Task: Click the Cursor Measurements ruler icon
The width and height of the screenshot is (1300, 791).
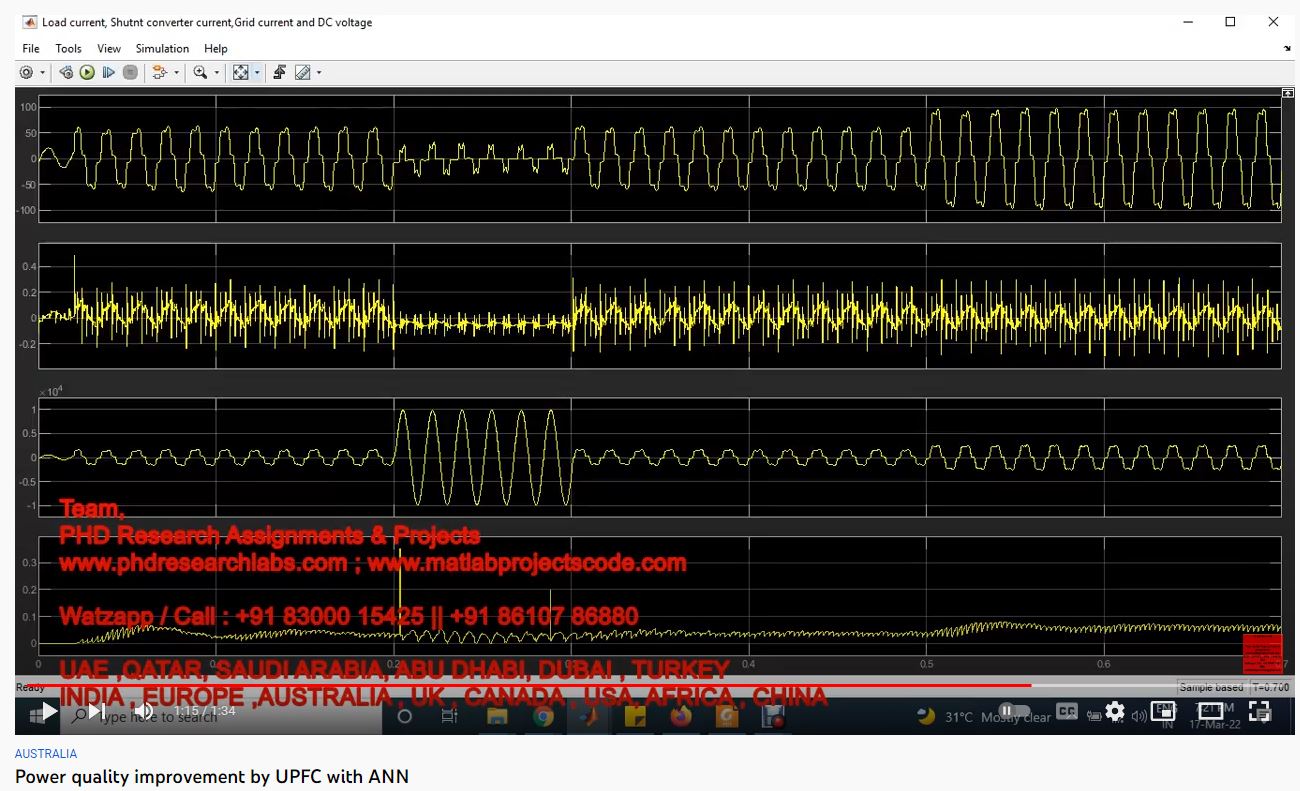Action: point(302,73)
